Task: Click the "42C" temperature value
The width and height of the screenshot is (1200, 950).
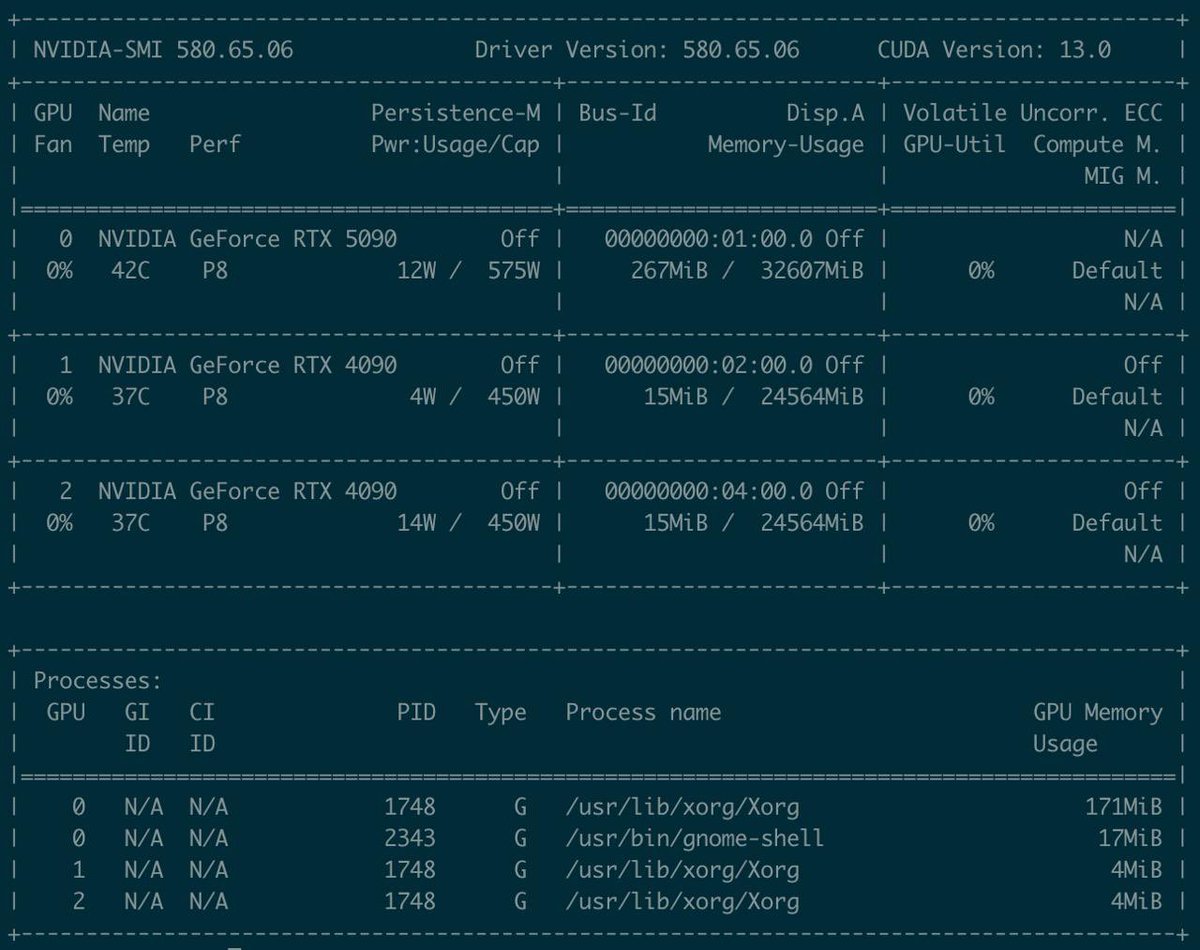Action: pos(131,271)
